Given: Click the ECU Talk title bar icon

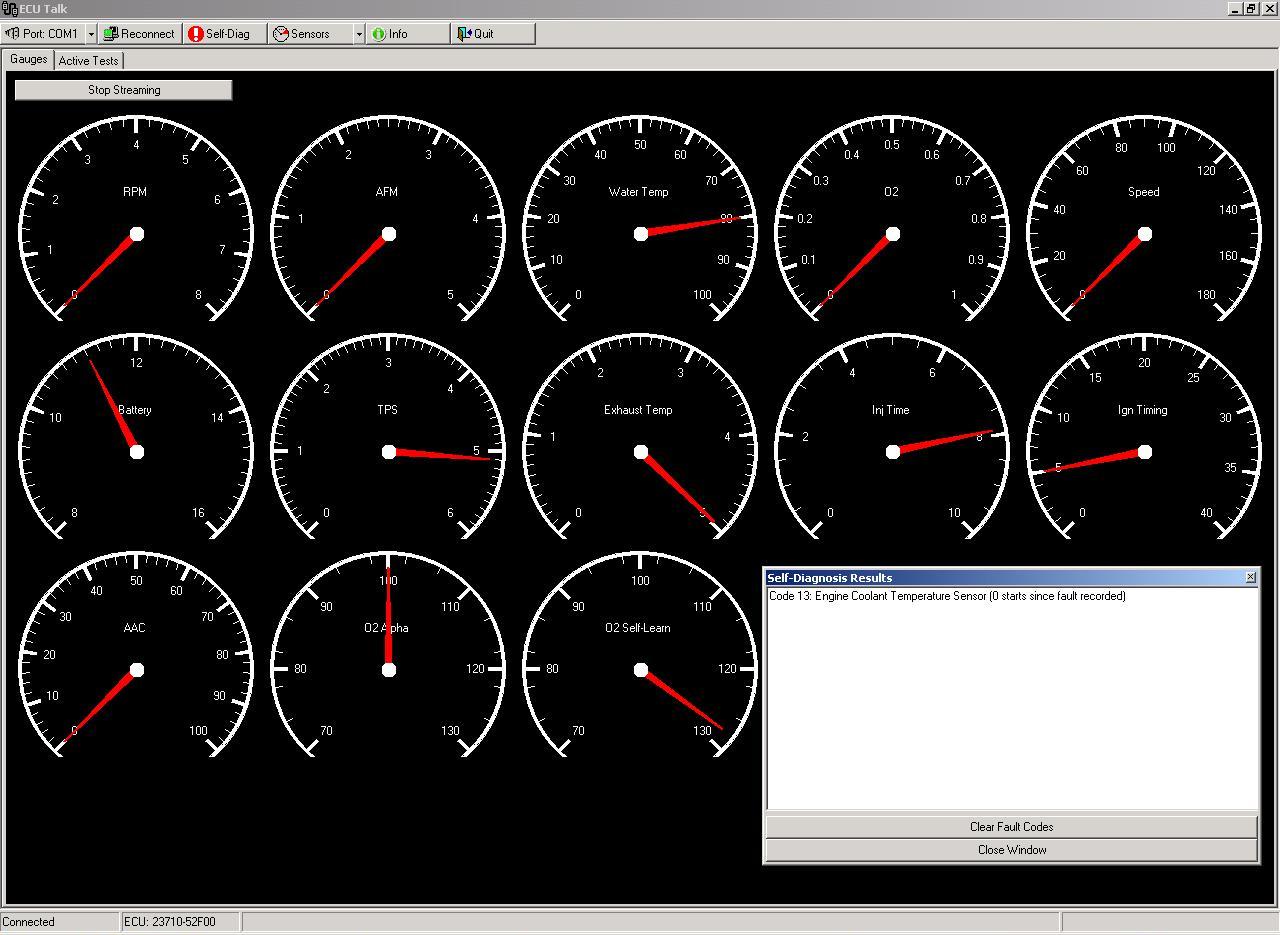Looking at the screenshot, I should tap(9, 8).
